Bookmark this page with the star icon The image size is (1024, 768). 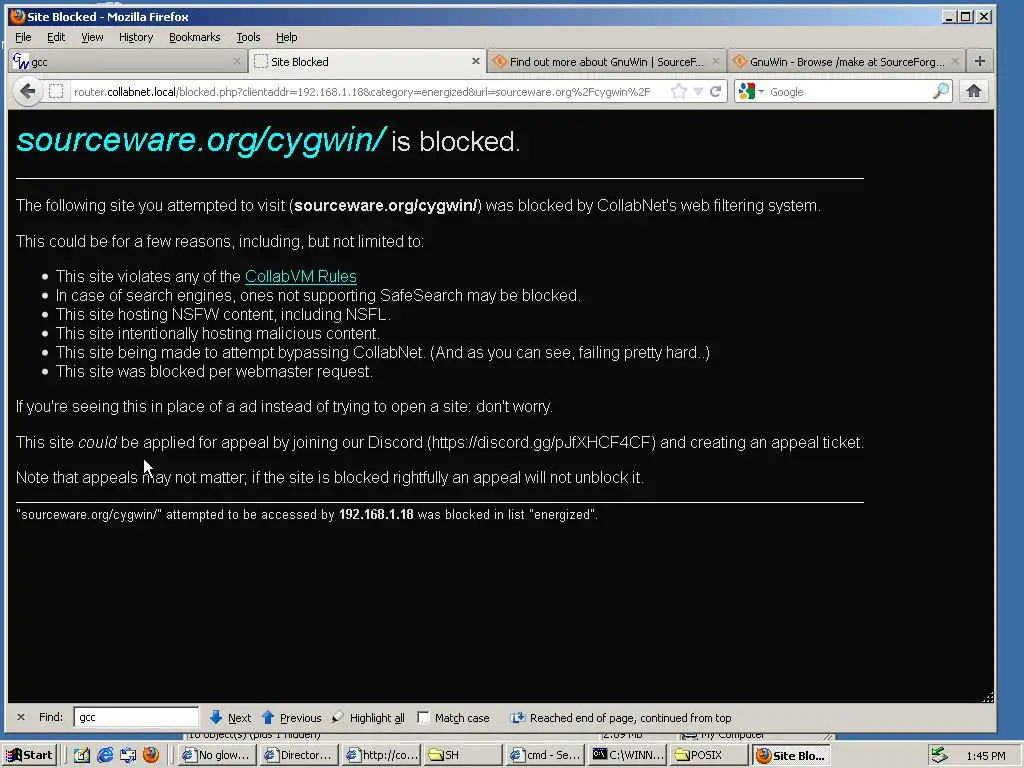(679, 91)
